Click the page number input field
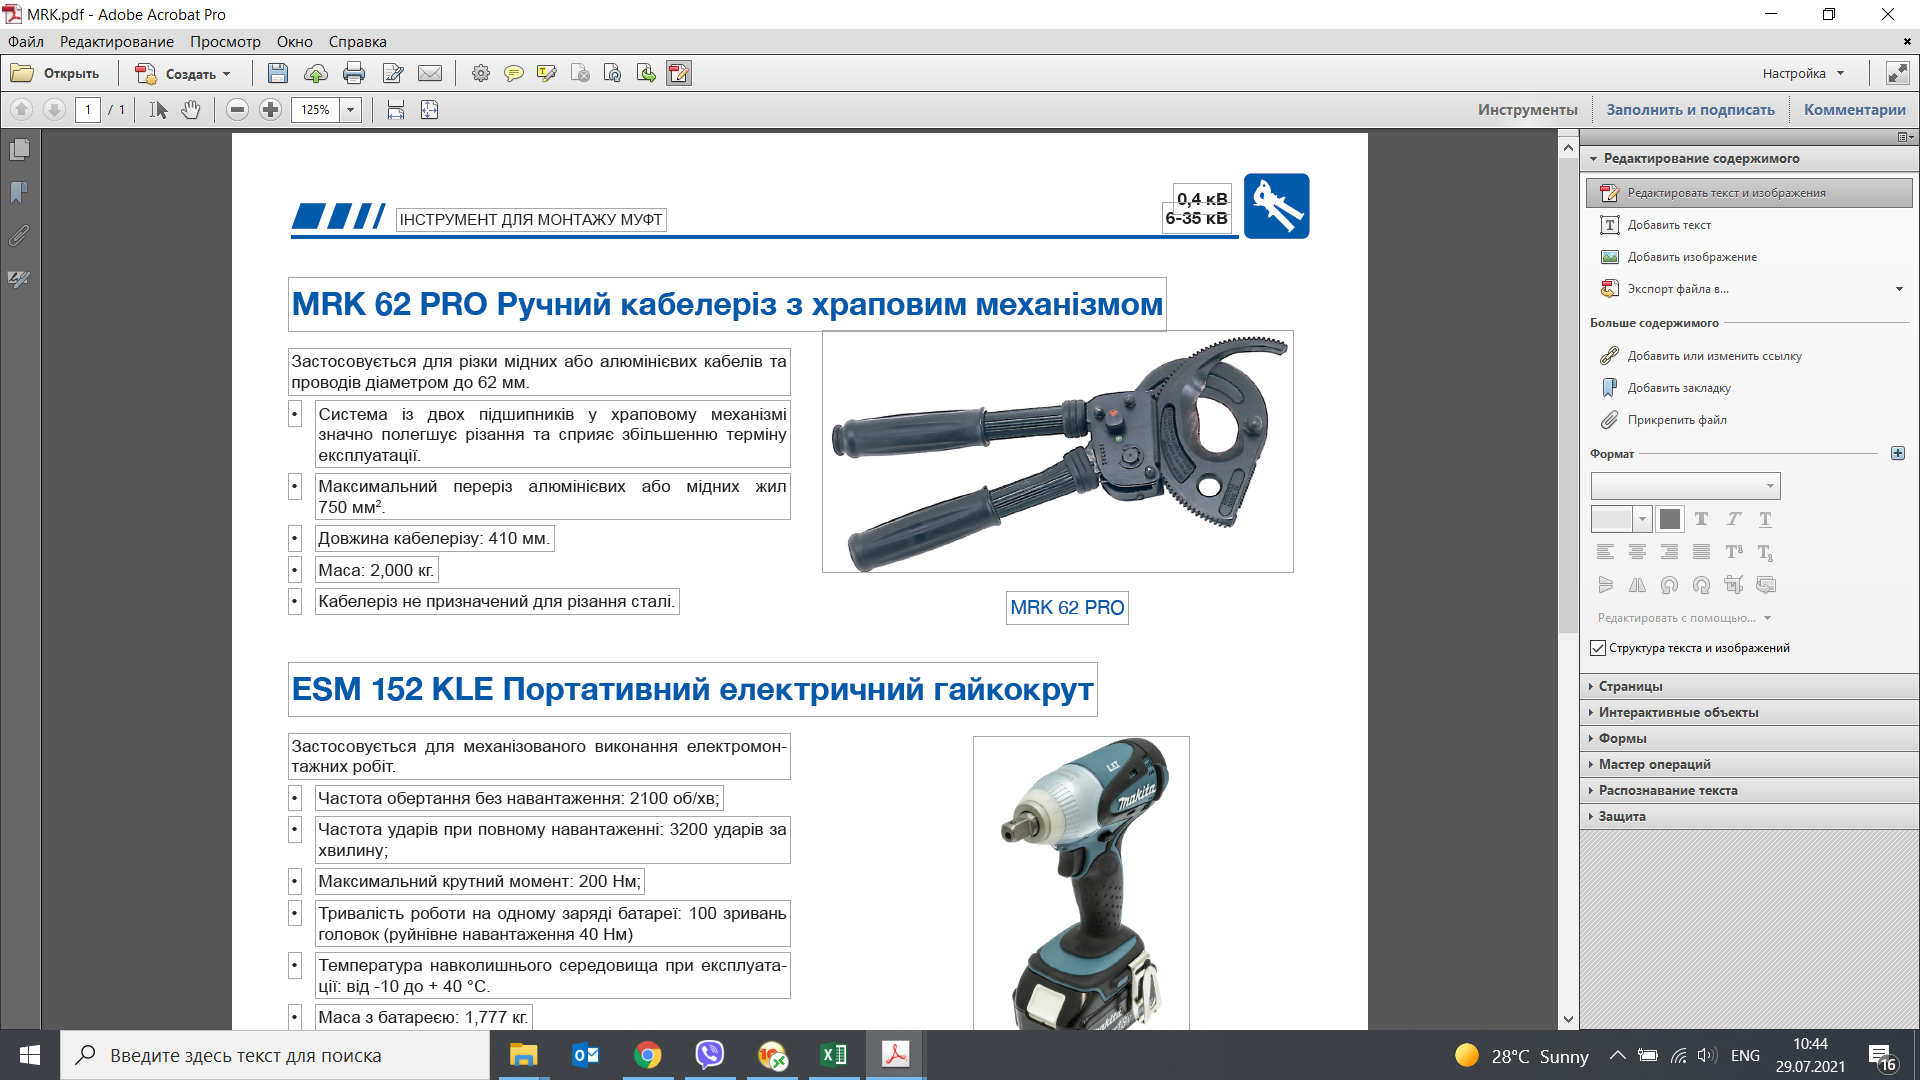The width and height of the screenshot is (1920, 1080). [x=88, y=110]
